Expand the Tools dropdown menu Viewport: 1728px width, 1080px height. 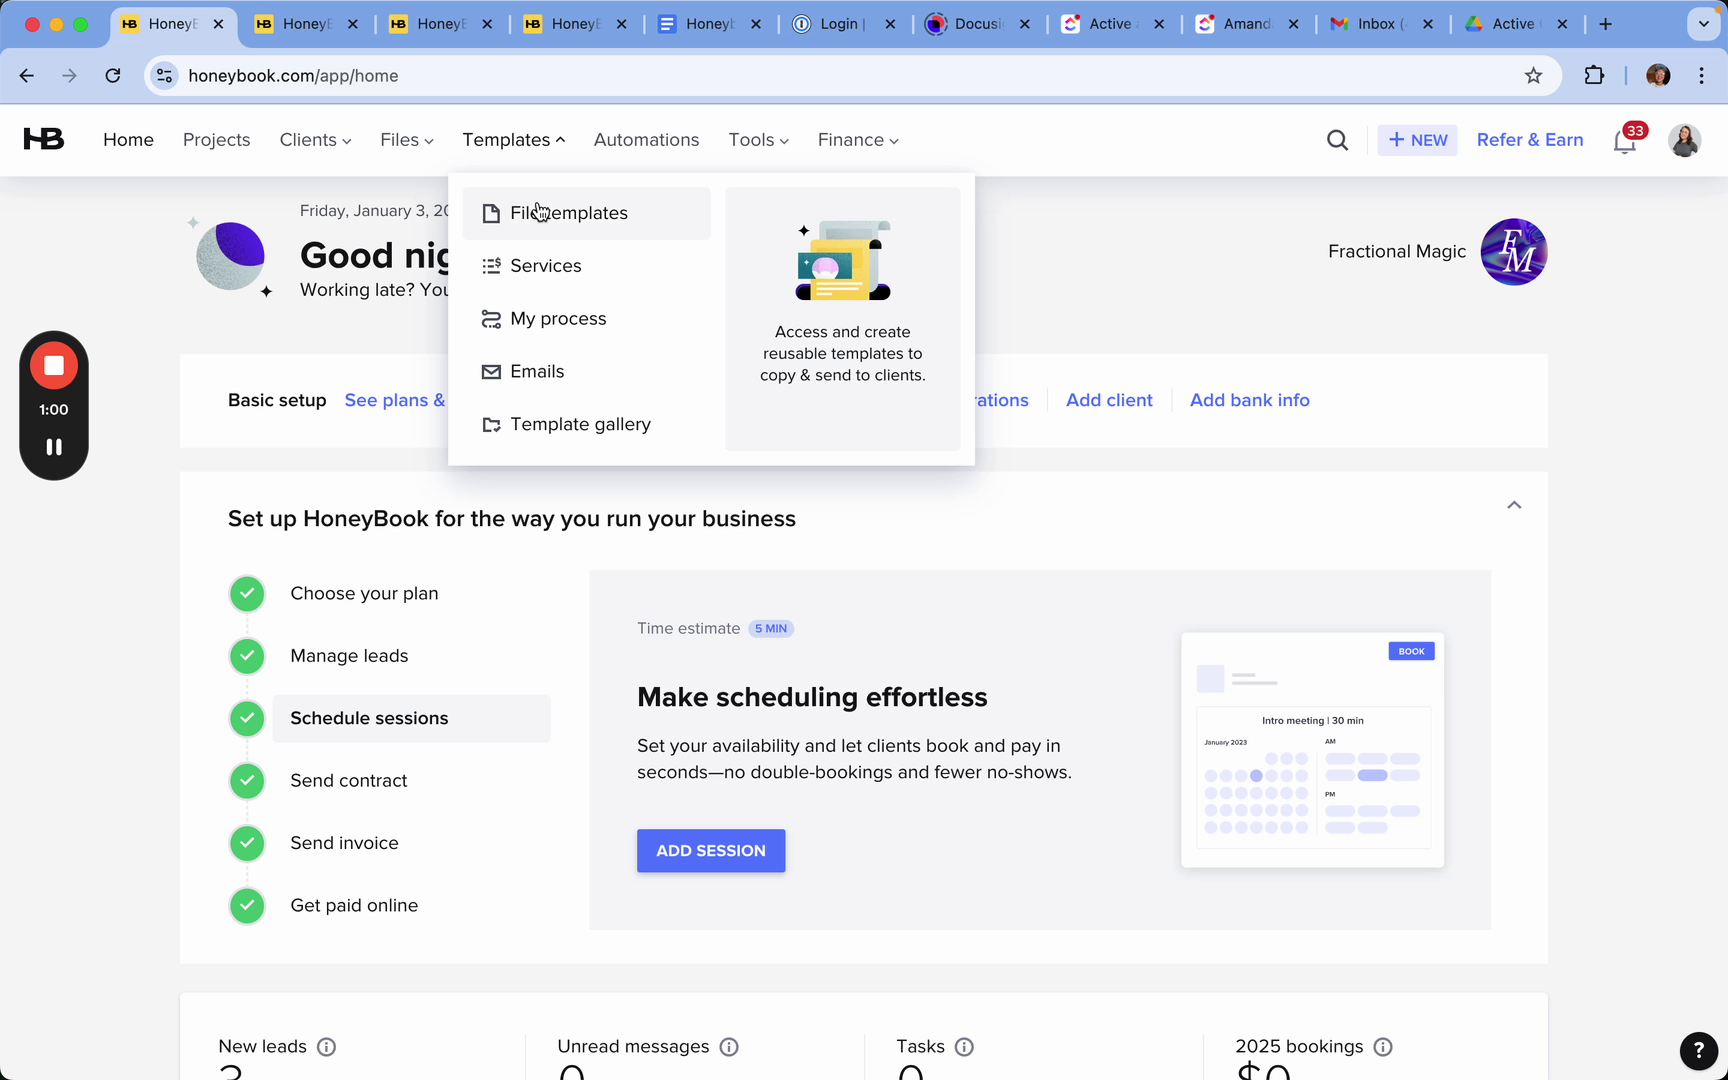759,140
